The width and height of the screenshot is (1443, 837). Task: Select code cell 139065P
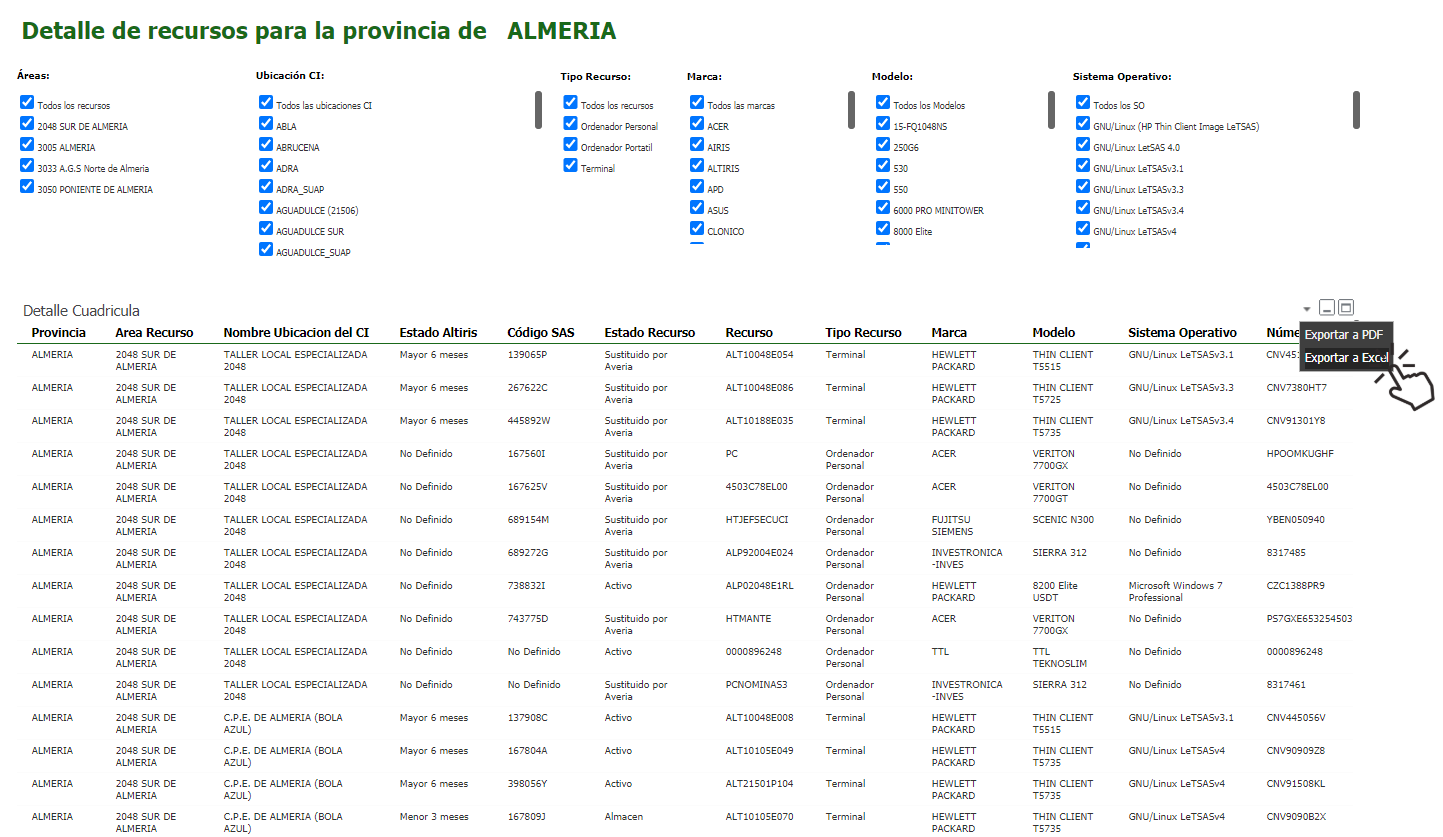527,355
